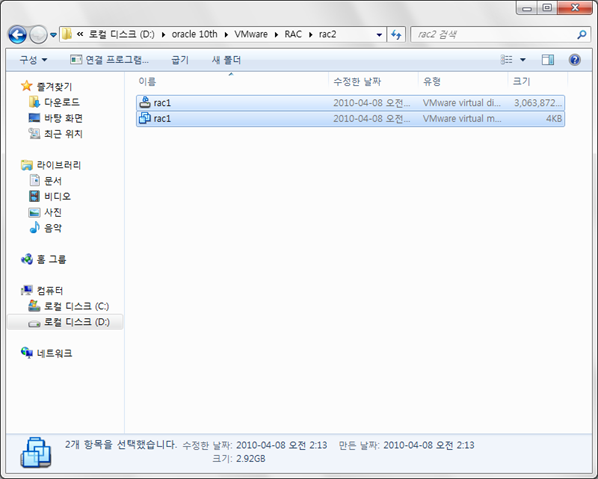The height and width of the screenshot is (479, 598).
Task: Click 연결 프로그램... toolbar button
Action: tap(109, 60)
